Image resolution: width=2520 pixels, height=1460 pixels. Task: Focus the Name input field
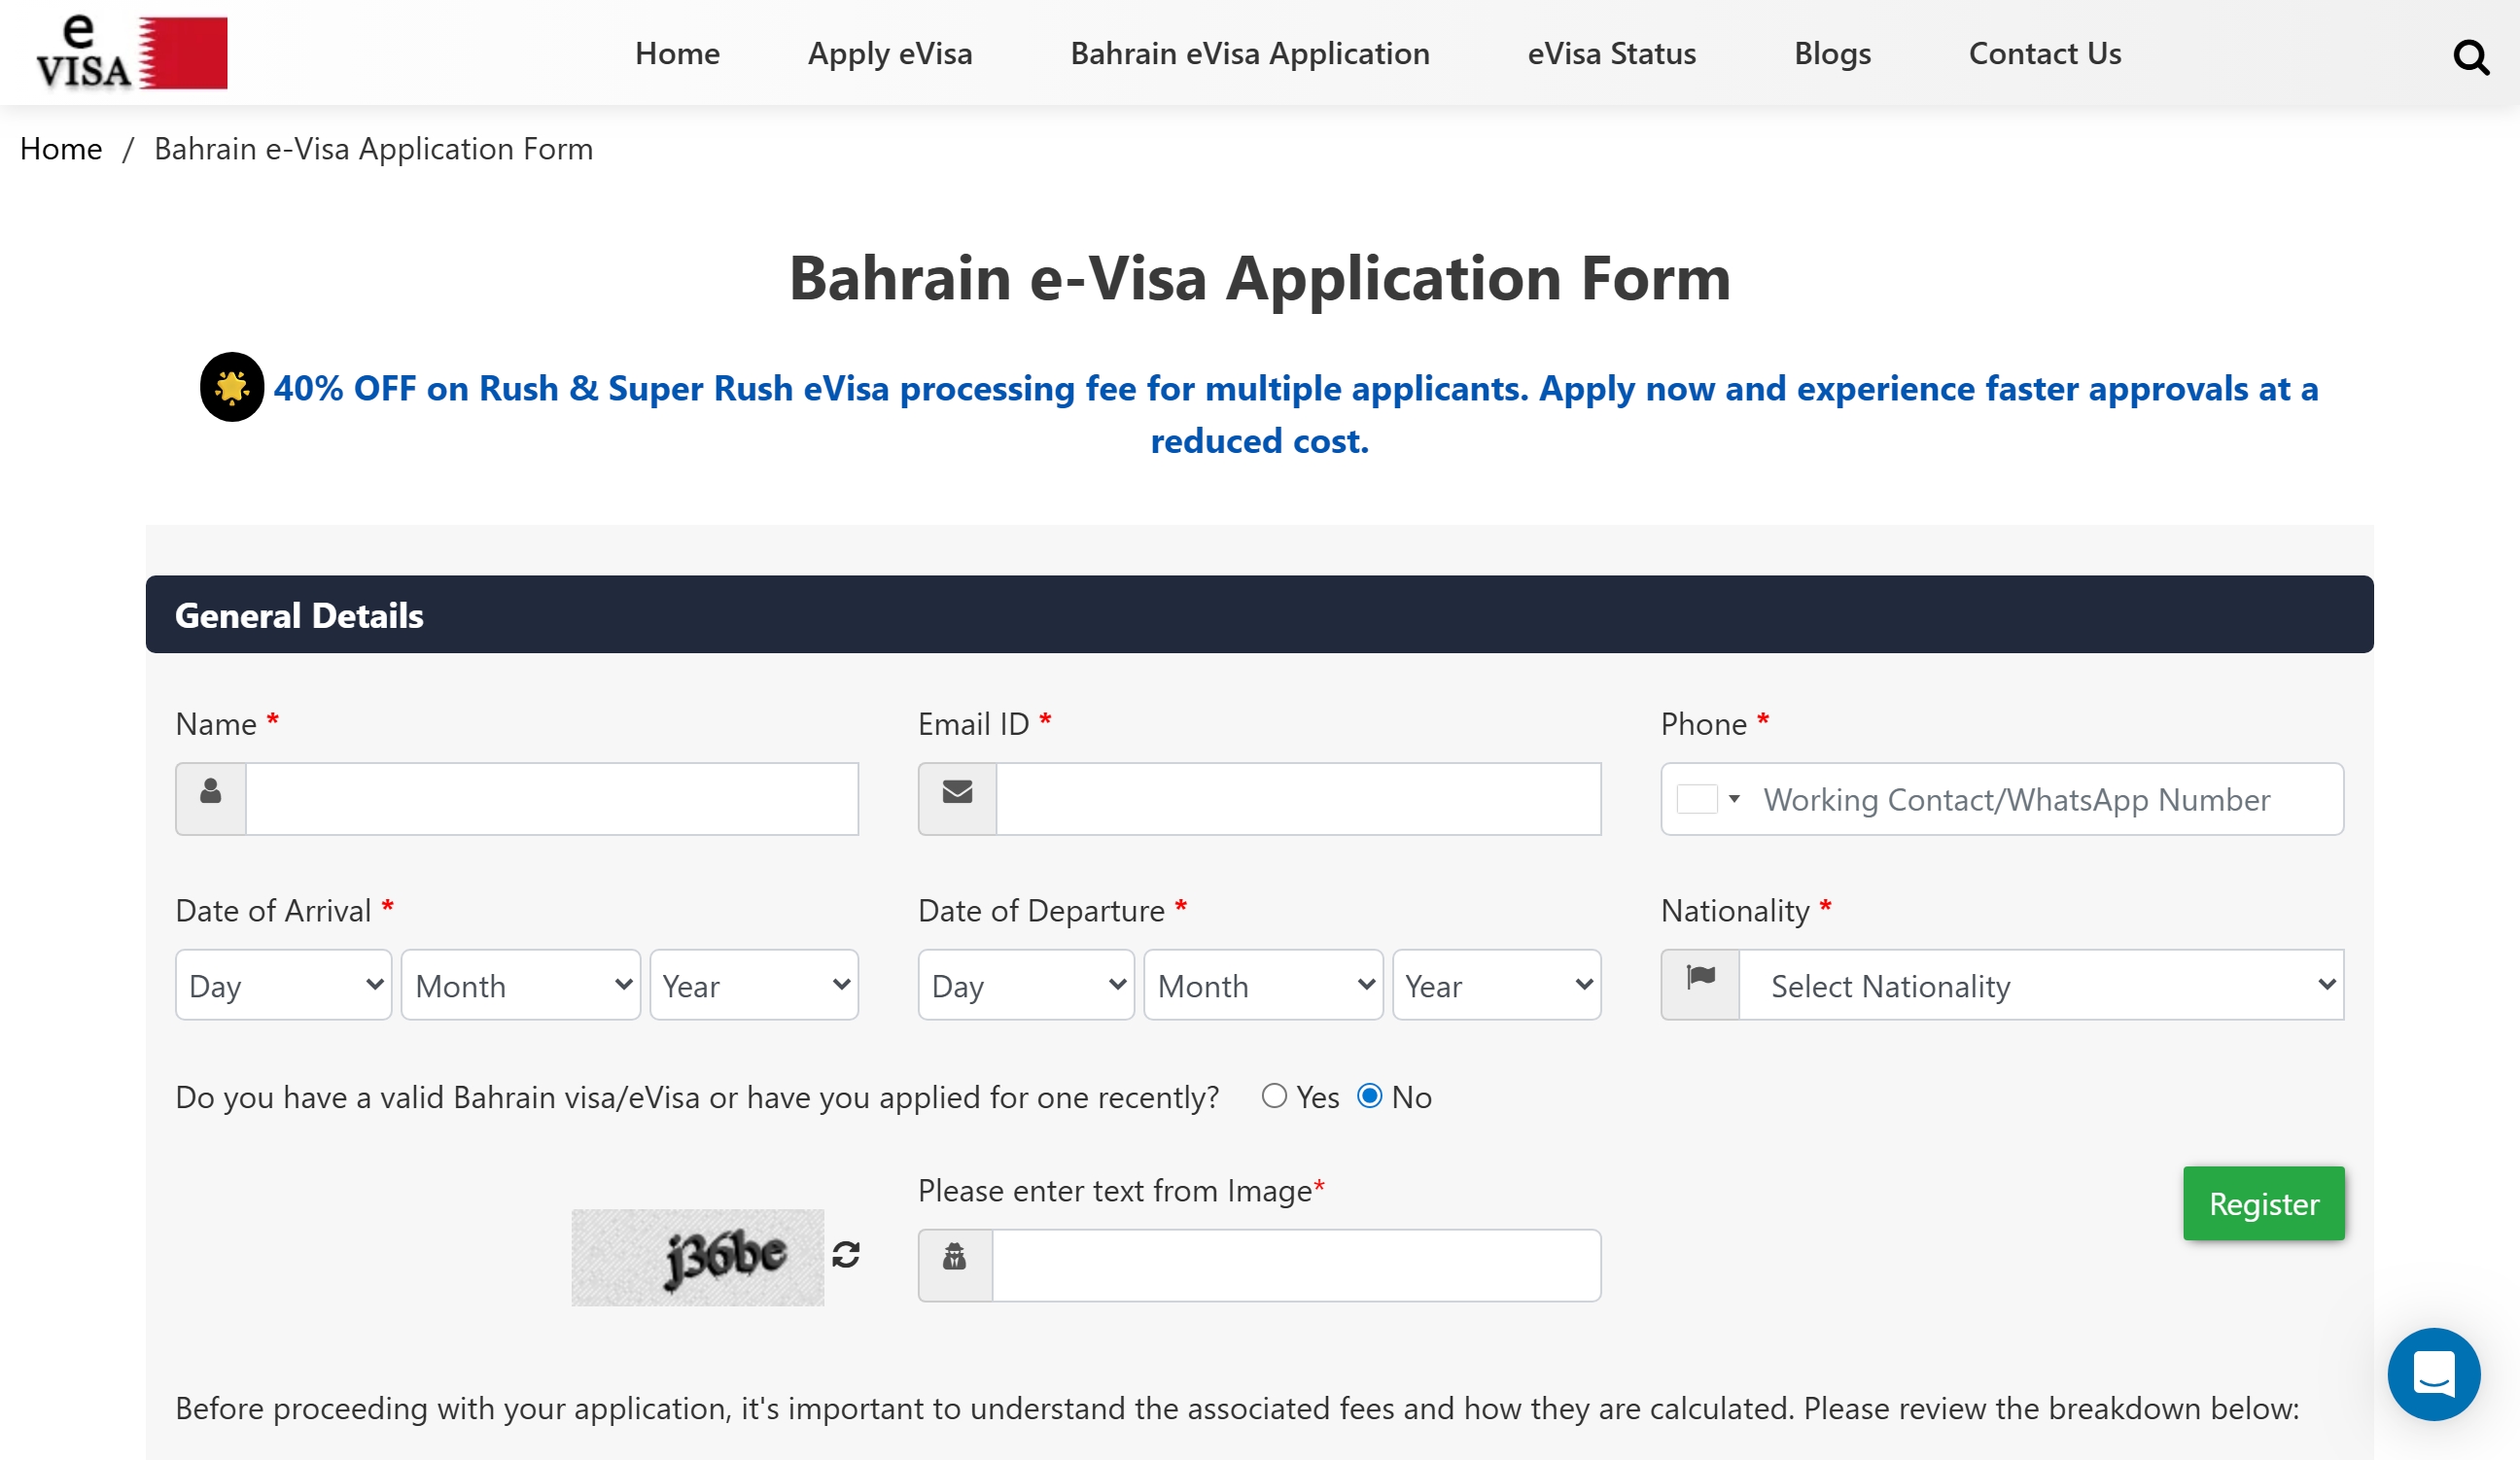coord(552,798)
